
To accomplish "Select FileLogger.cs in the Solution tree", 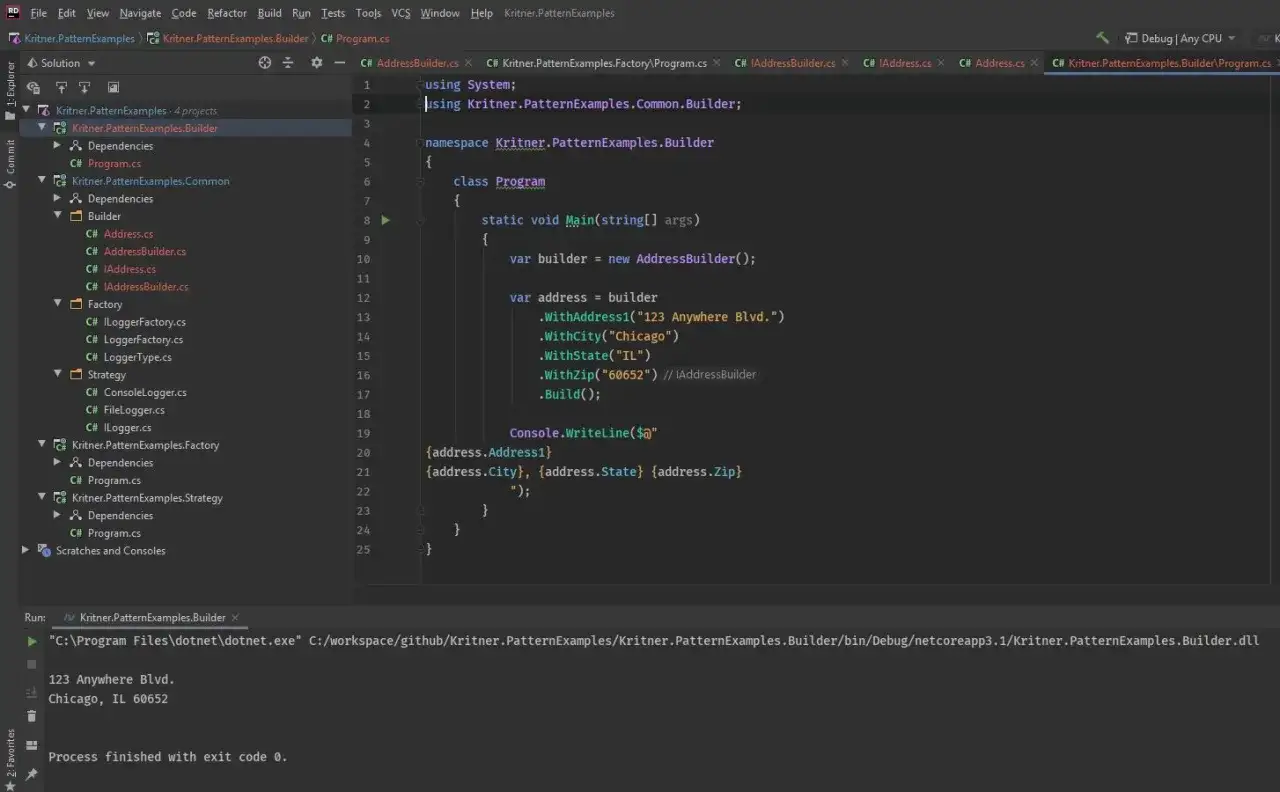I will [134, 410].
